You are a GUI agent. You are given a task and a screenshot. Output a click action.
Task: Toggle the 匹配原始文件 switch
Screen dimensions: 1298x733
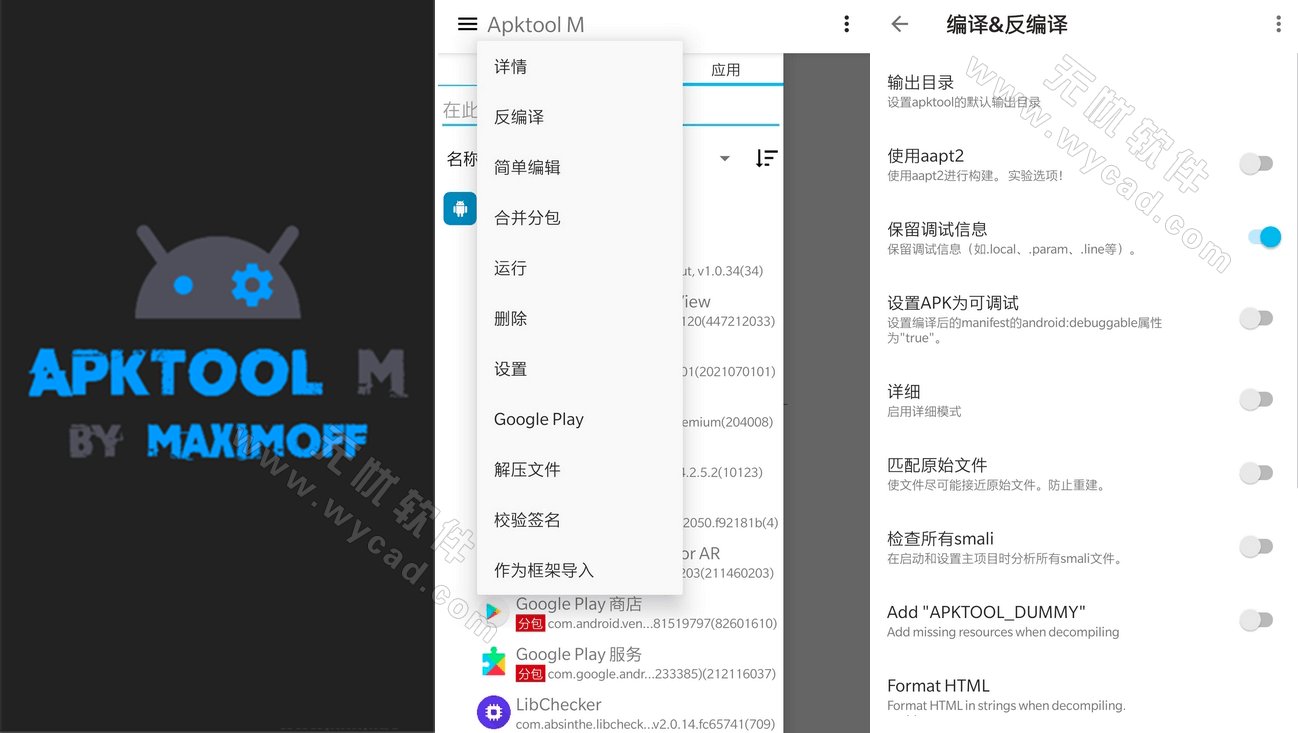click(x=1256, y=473)
